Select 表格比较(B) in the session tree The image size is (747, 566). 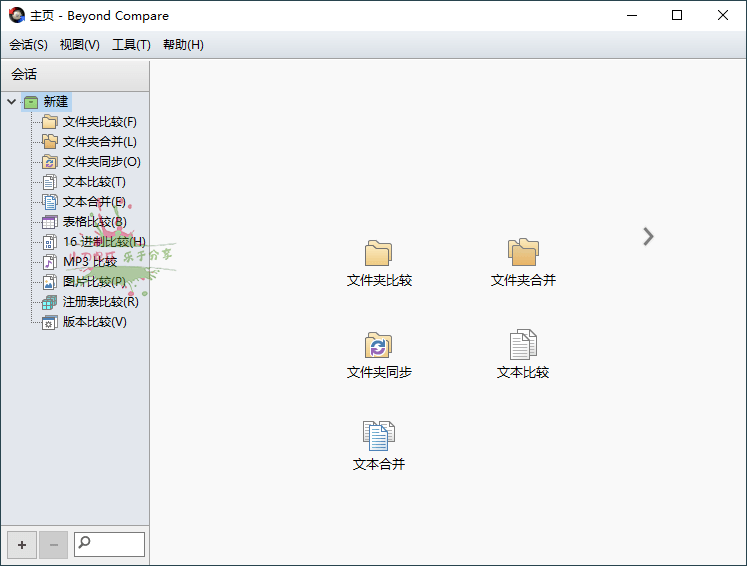(94, 222)
